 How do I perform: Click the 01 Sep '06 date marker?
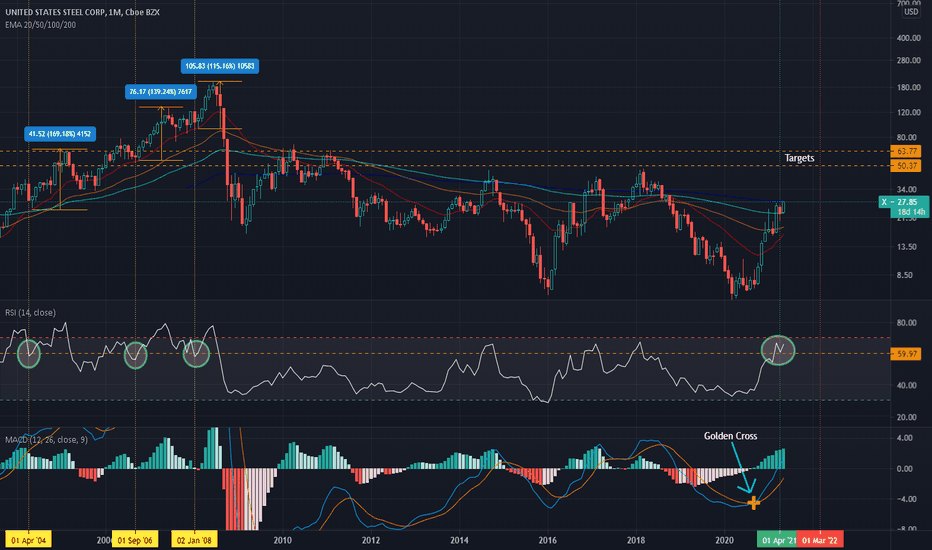point(135,540)
